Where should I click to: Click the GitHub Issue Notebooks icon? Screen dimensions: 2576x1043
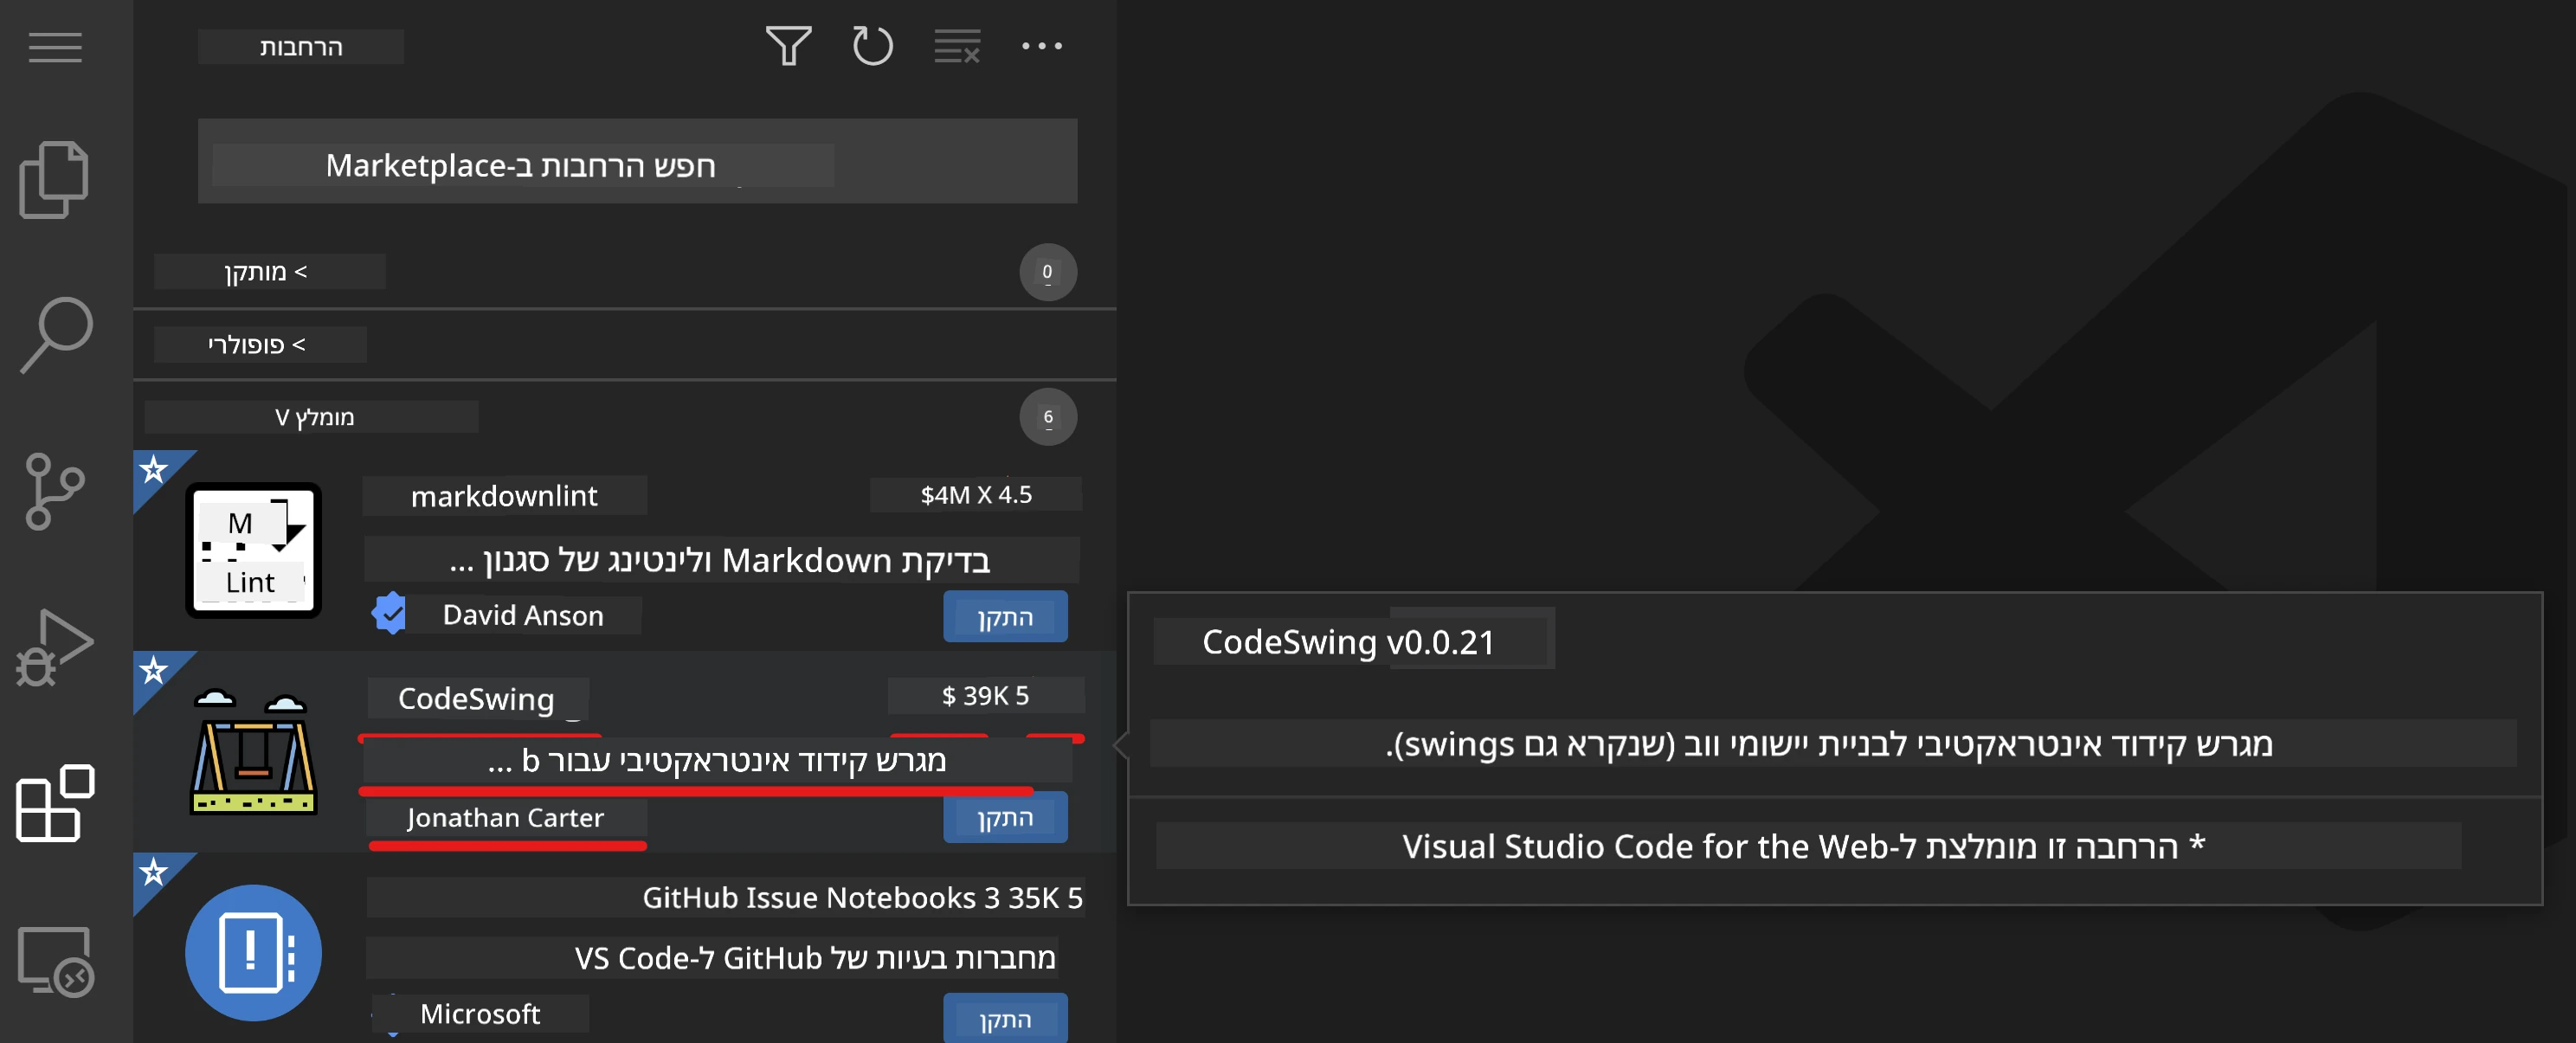coord(253,952)
